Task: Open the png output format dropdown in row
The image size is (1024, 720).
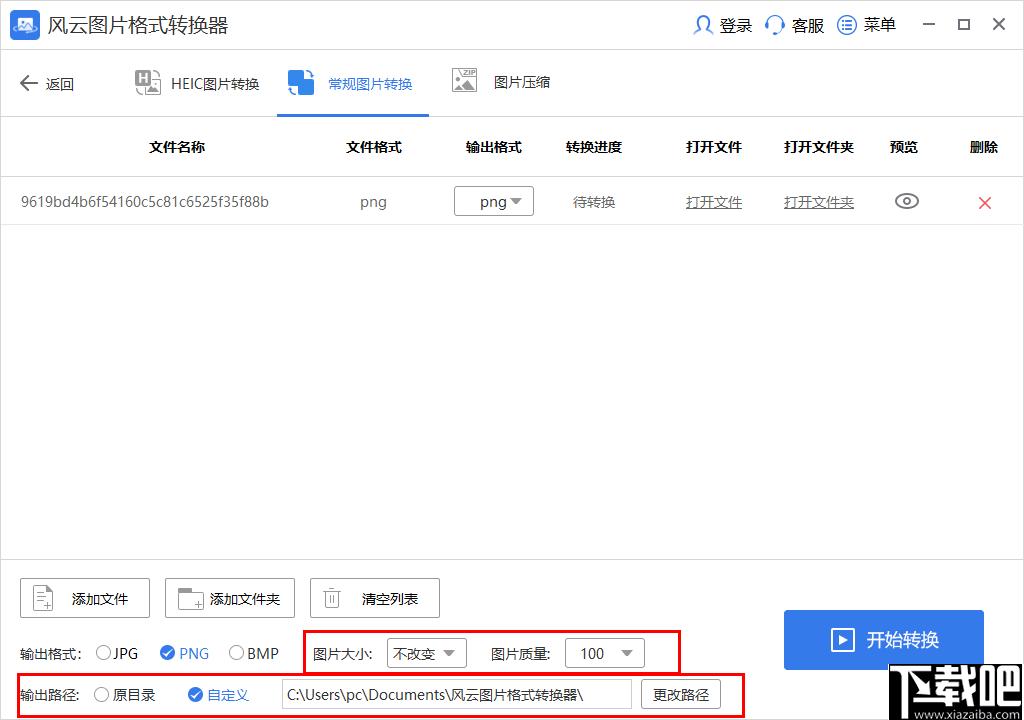Action: click(494, 201)
